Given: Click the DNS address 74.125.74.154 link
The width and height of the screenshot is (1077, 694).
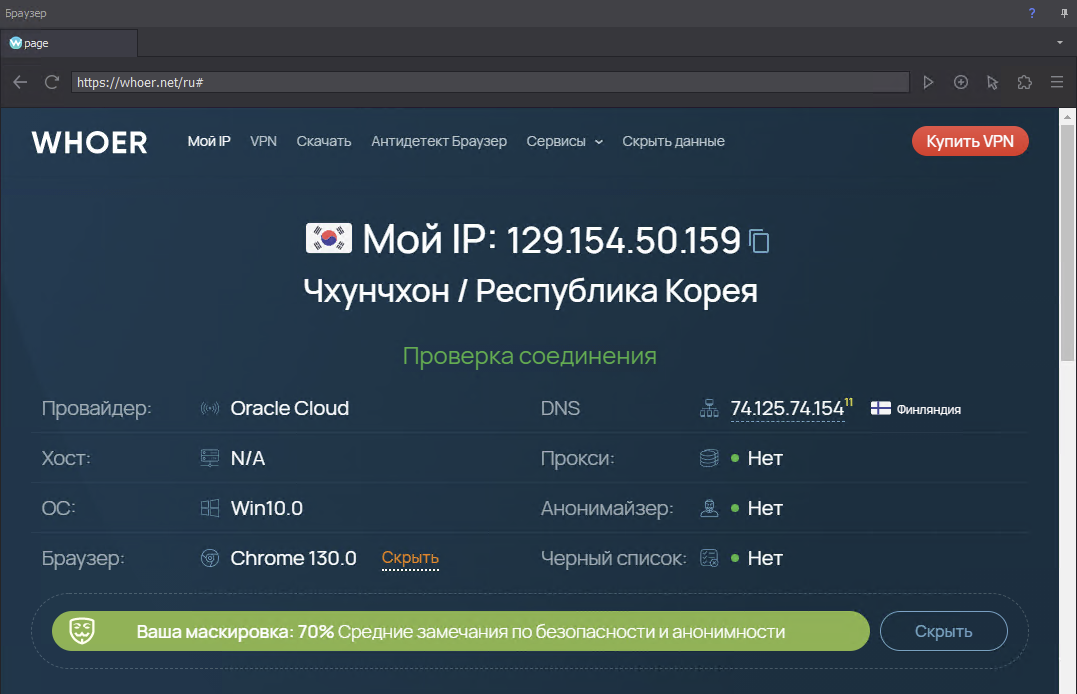Looking at the screenshot, I should (787, 409).
